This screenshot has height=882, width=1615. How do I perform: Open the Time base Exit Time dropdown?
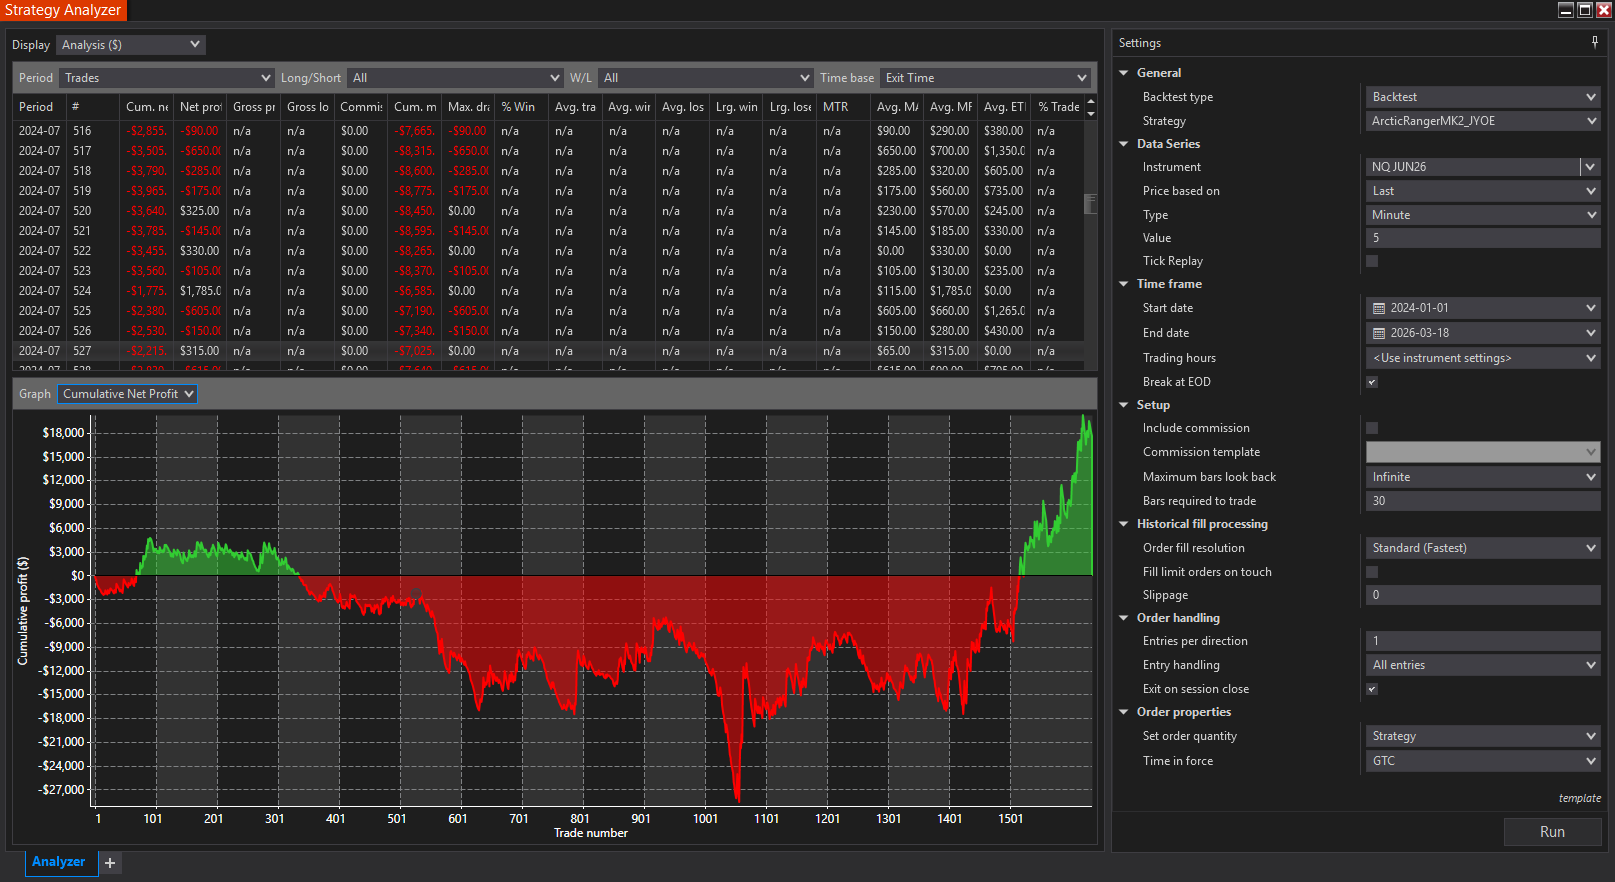pyautogui.click(x=985, y=78)
